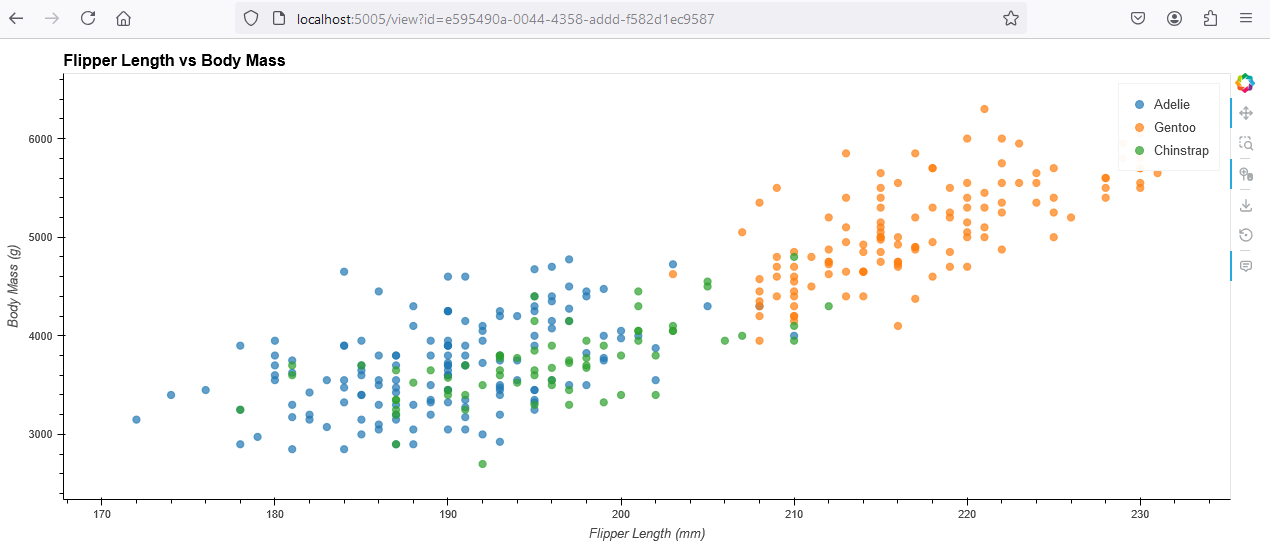1270x560 pixels.
Task: Open browser extensions icon
Action: [x=1210, y=18]
